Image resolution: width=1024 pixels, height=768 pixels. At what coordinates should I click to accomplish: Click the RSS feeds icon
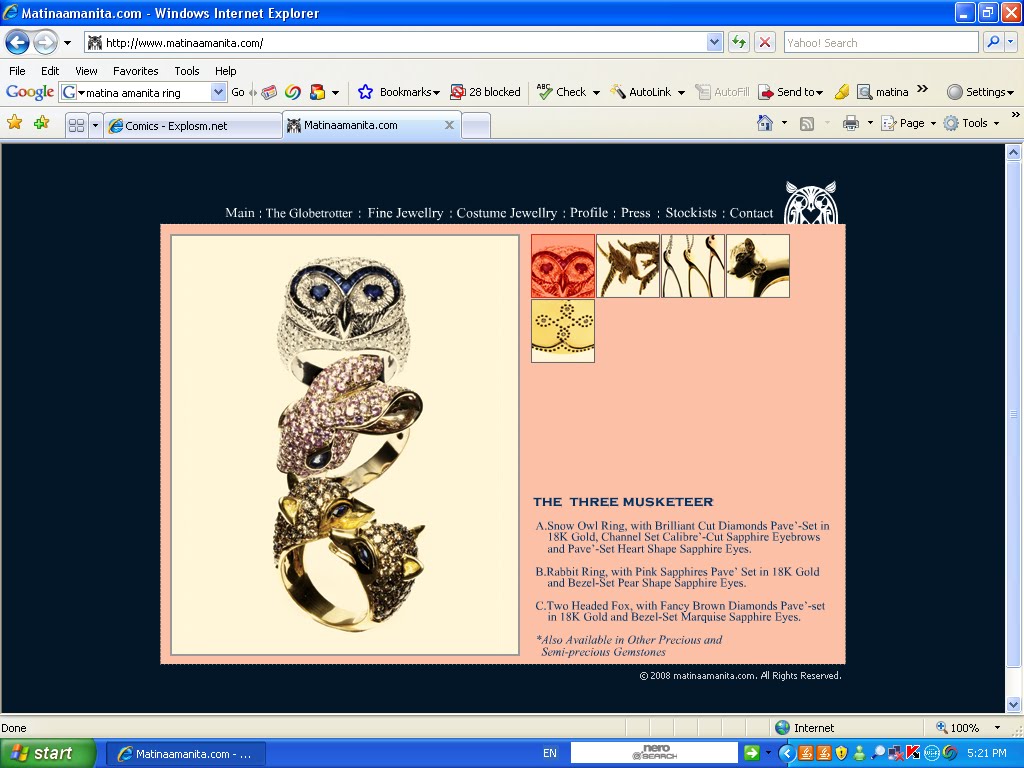coord(807,123)
